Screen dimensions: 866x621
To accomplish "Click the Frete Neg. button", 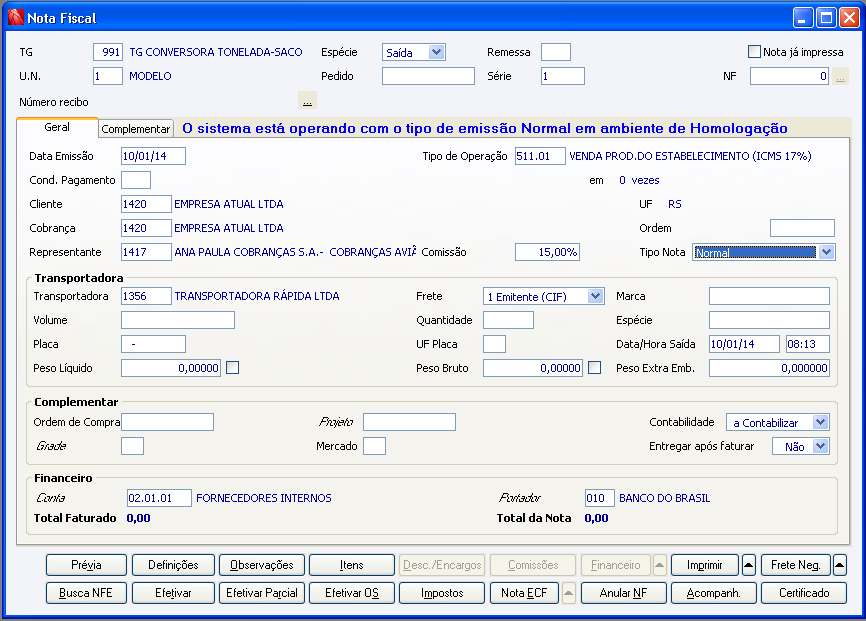I will tap(796, 565).
